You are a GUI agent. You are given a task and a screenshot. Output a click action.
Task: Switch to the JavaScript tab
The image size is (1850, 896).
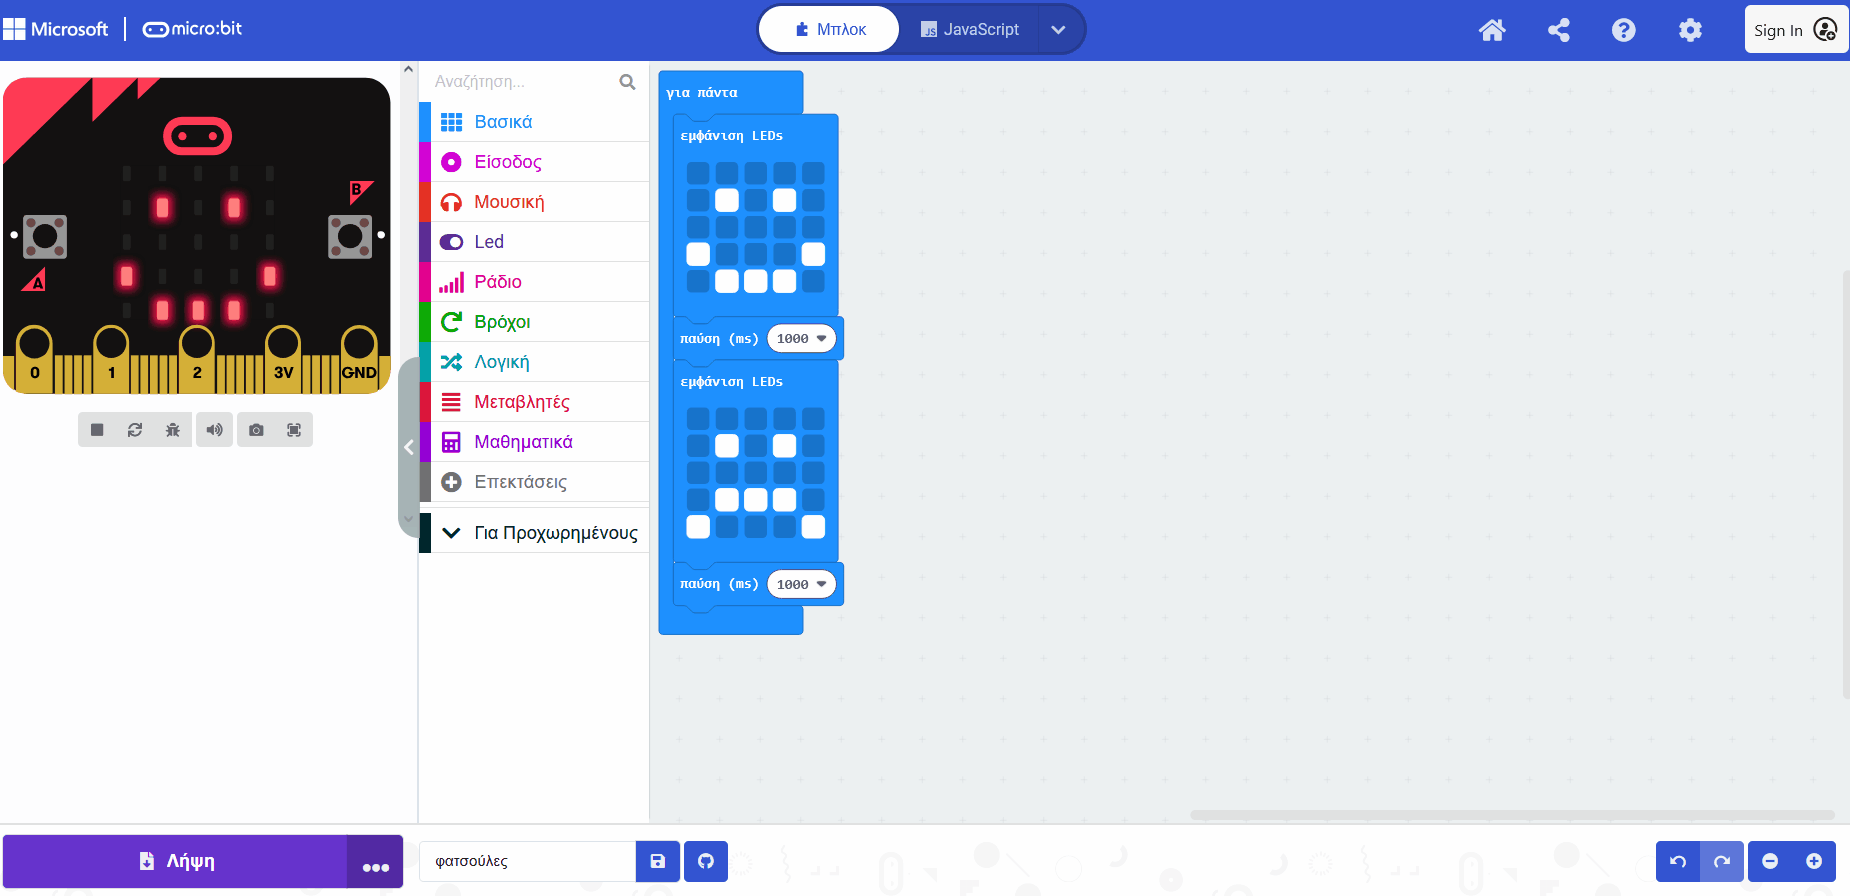point(969,30)
